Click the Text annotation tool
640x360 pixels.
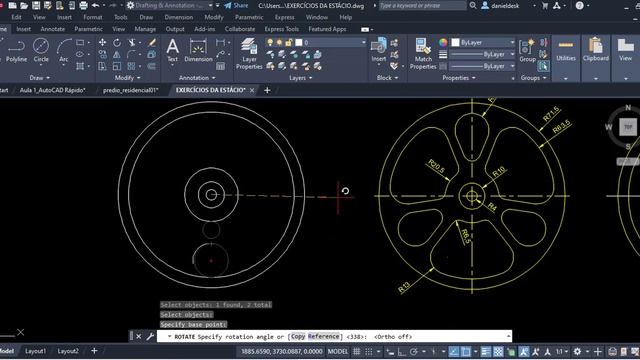point(173,51)
